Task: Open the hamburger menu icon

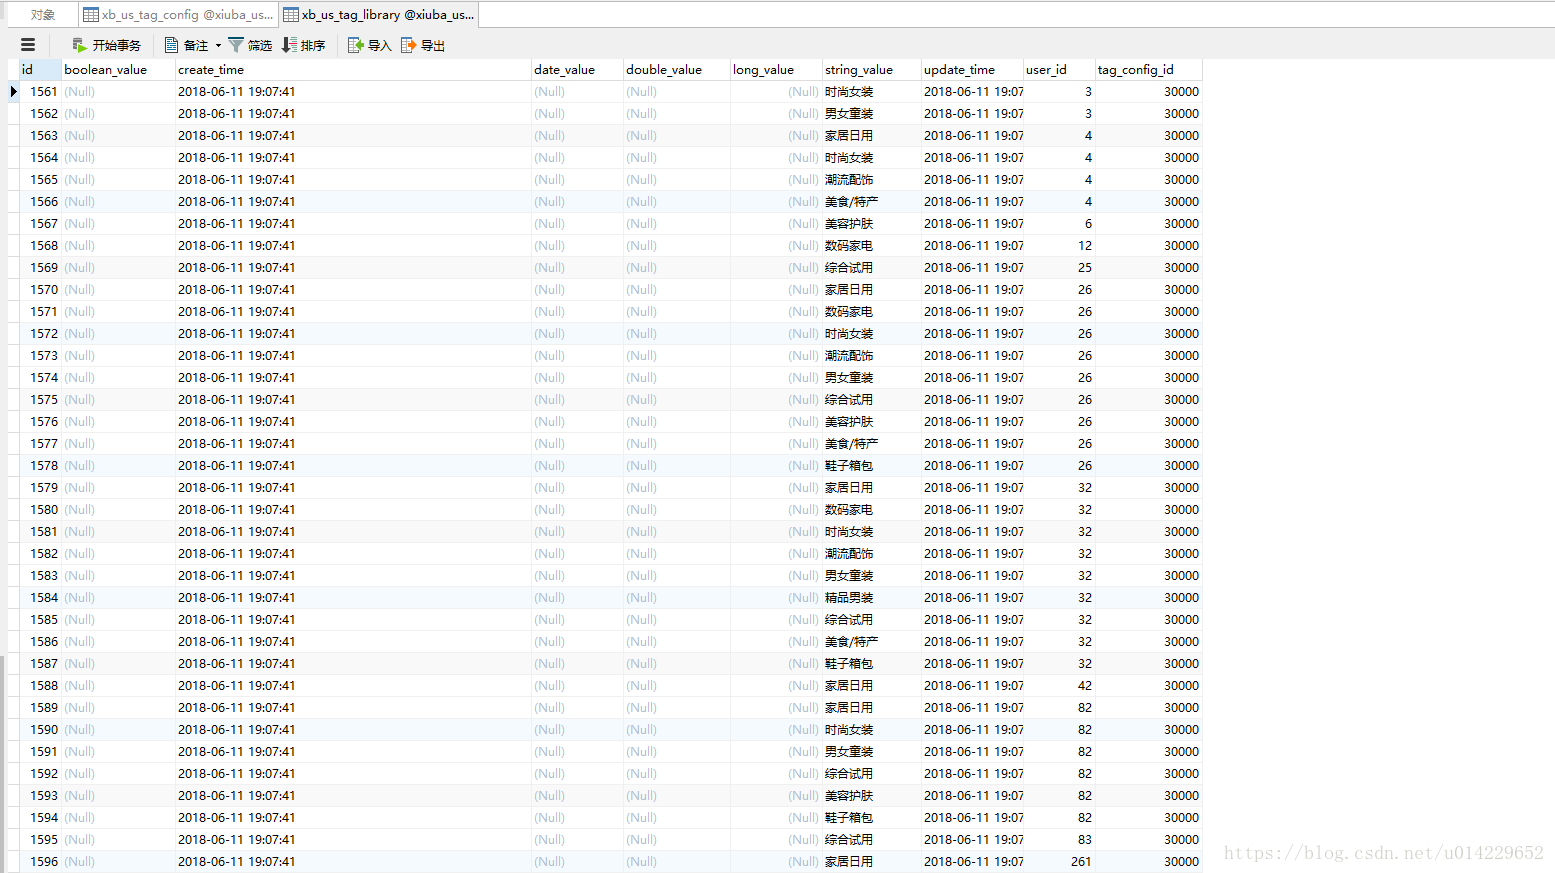Action: [x=28, y=45]
